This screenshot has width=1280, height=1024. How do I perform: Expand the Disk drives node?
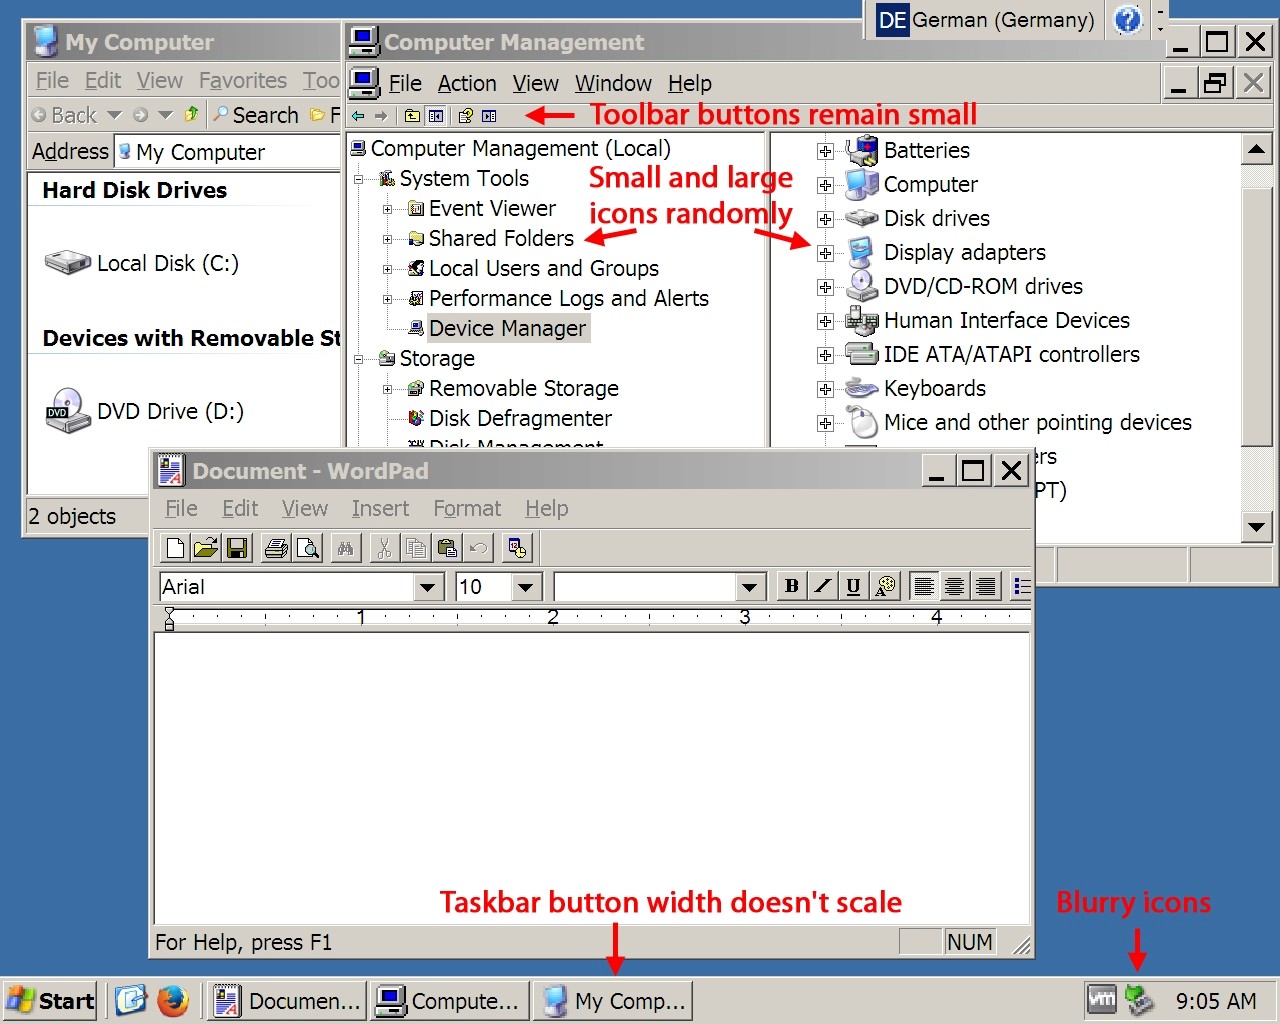(x=825, y=219)
